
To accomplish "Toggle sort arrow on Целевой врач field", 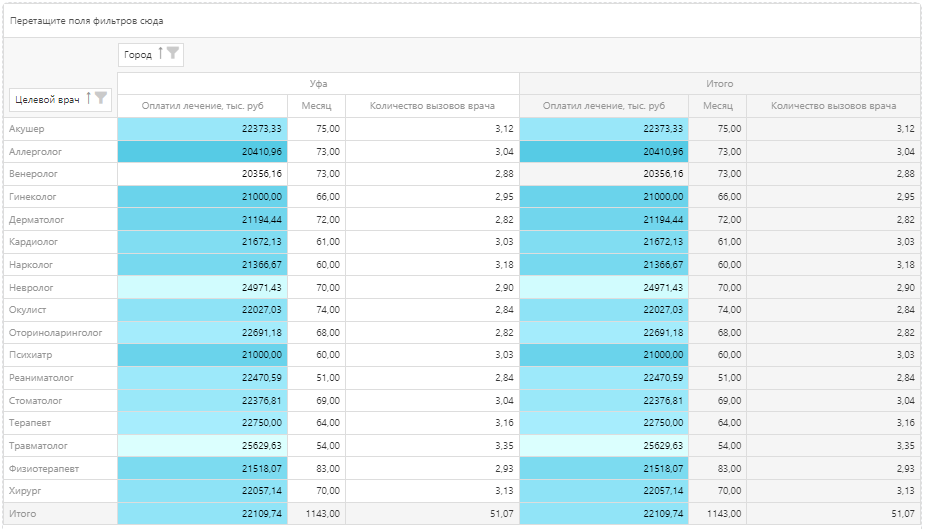I will 88,98.
